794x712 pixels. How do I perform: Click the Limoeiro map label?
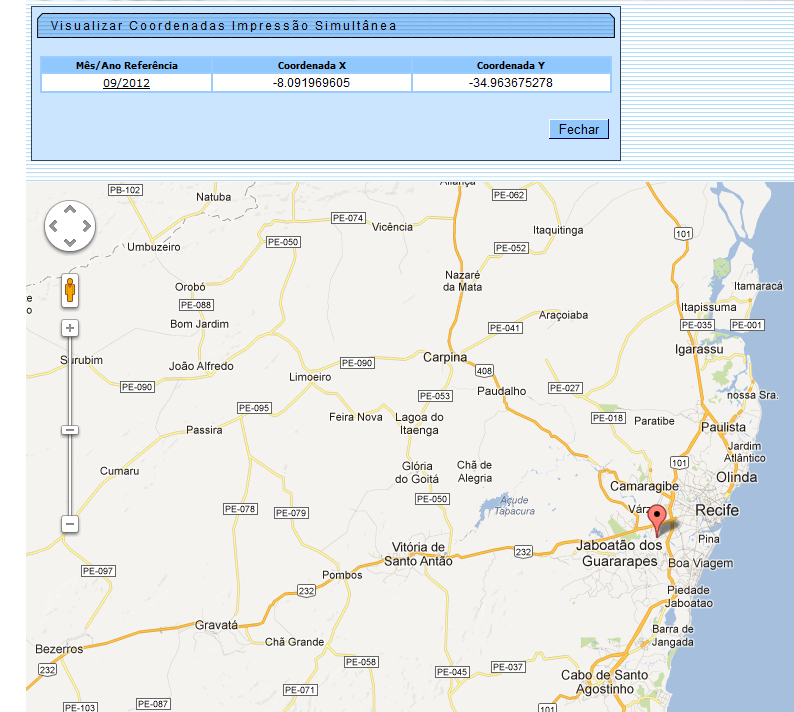310,377
